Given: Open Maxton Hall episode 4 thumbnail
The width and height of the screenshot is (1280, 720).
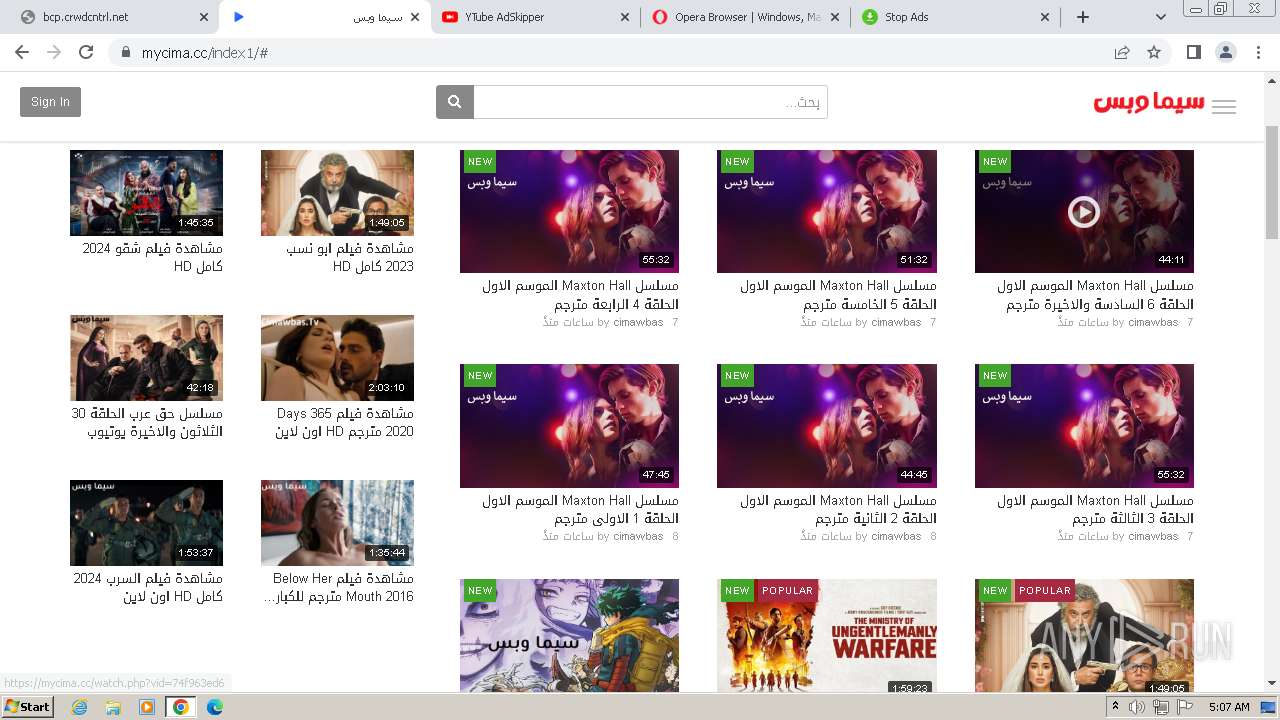Looking at the screenshot, I should click(569, 211).
